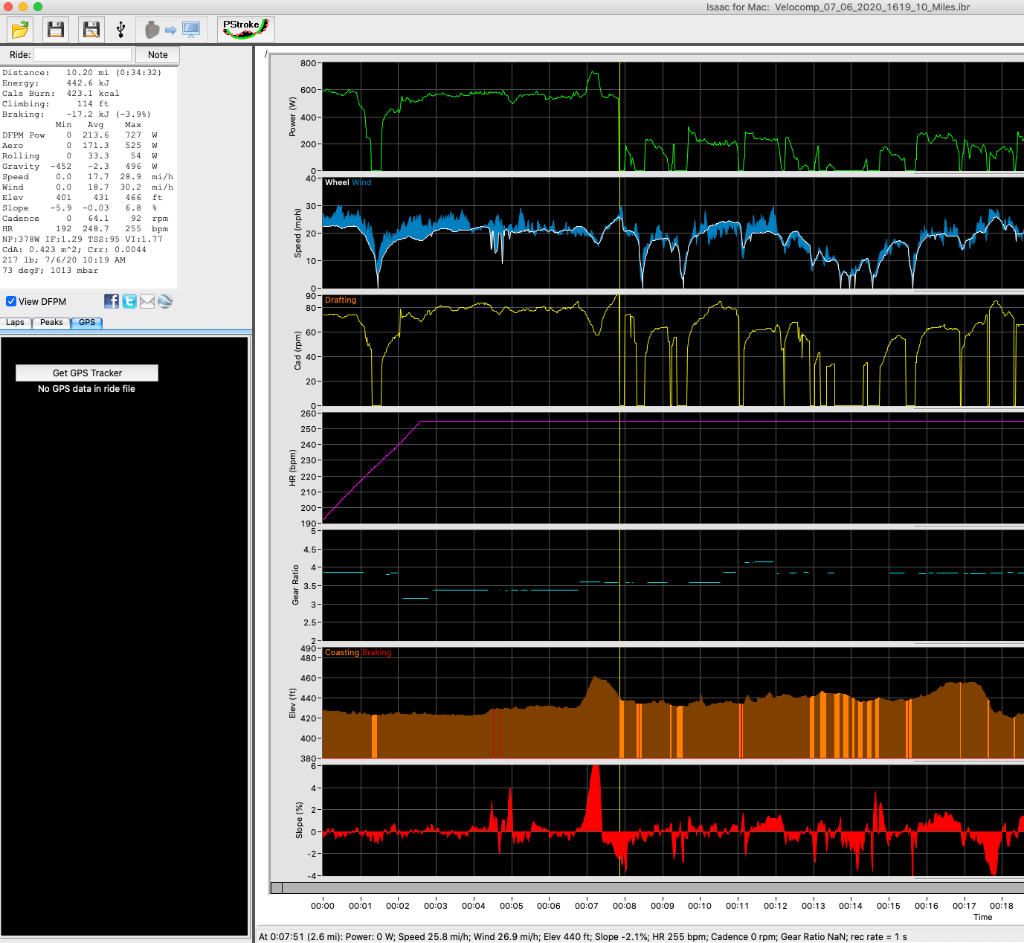Click the chart's horizontal scrollbar thumb

(x=278, y=887)
